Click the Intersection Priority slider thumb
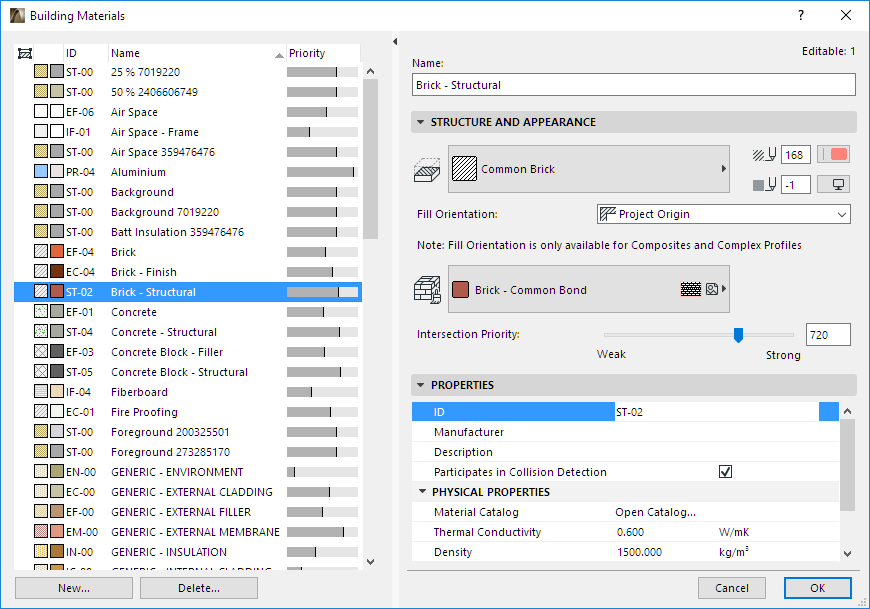 point(738,334)
